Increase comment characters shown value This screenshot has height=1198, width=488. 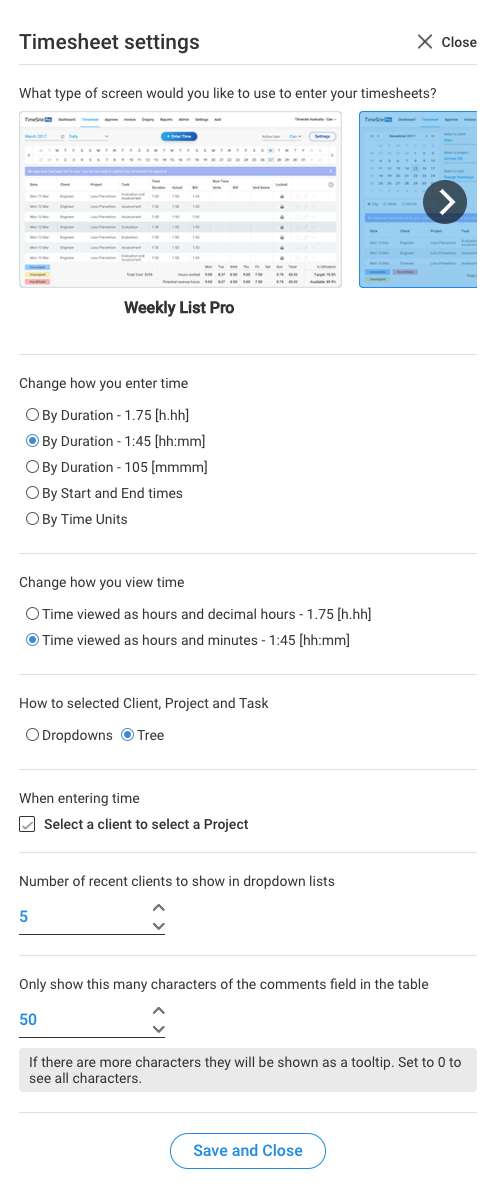(x=158, y=1011)
